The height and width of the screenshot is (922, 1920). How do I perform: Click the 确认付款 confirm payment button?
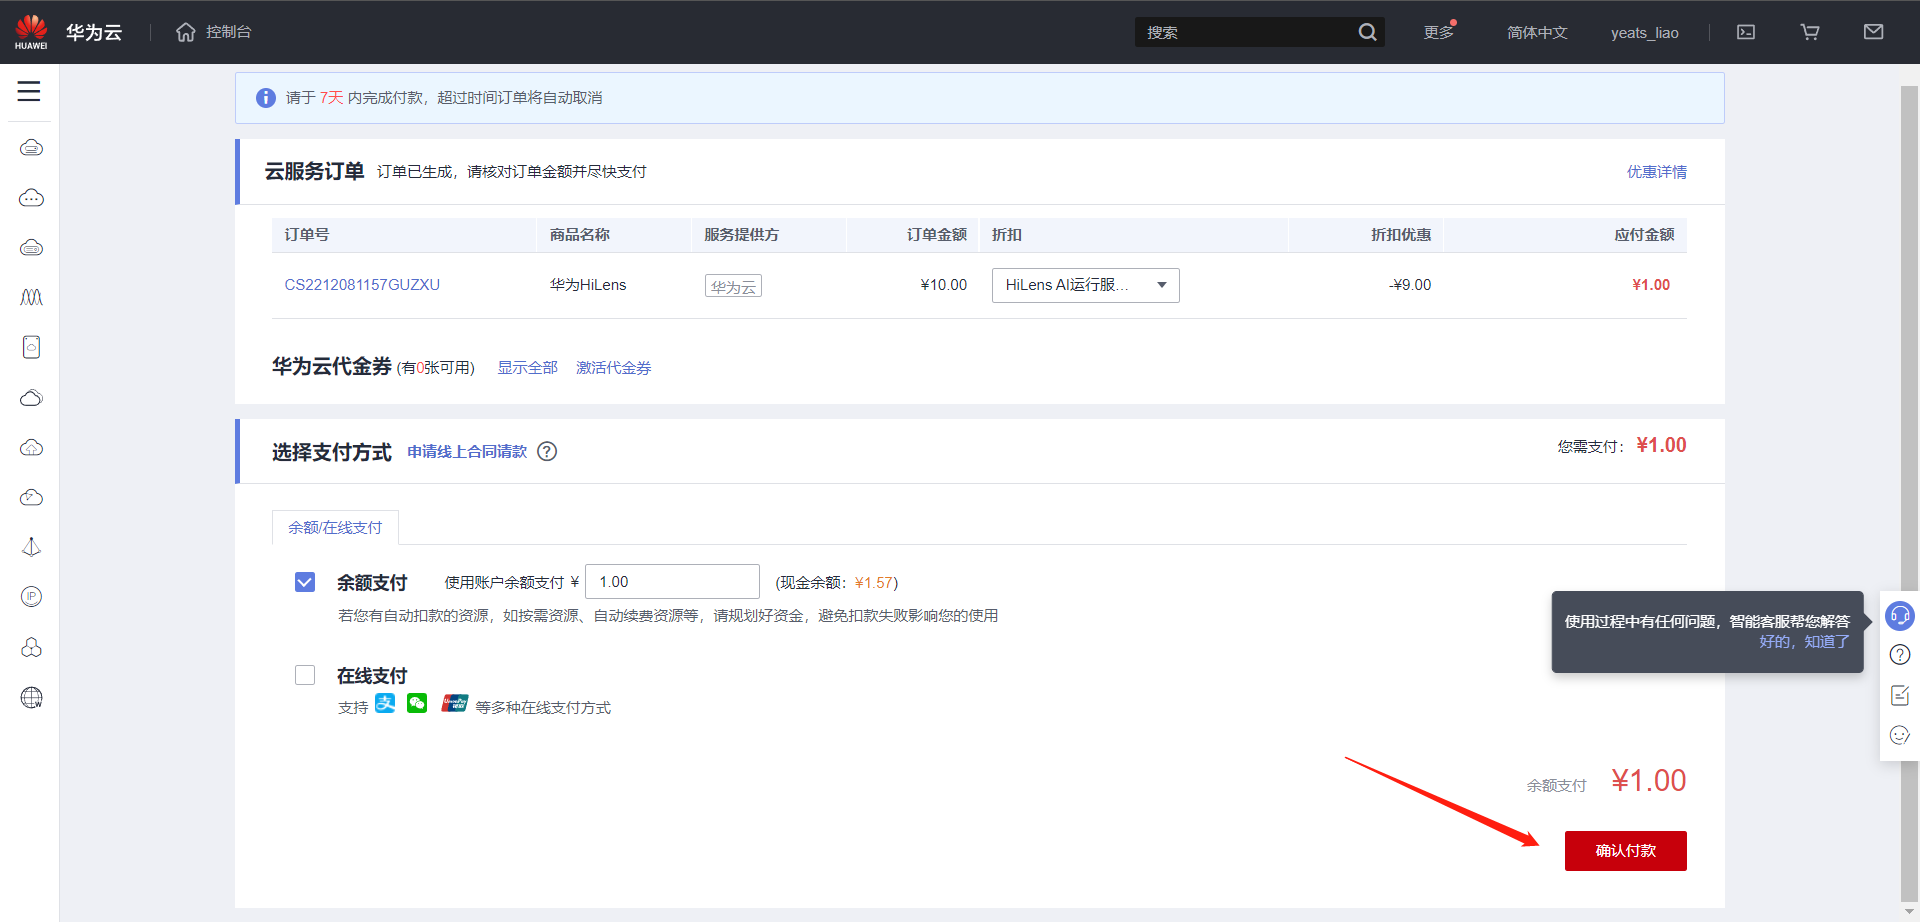click(1625, 850)
